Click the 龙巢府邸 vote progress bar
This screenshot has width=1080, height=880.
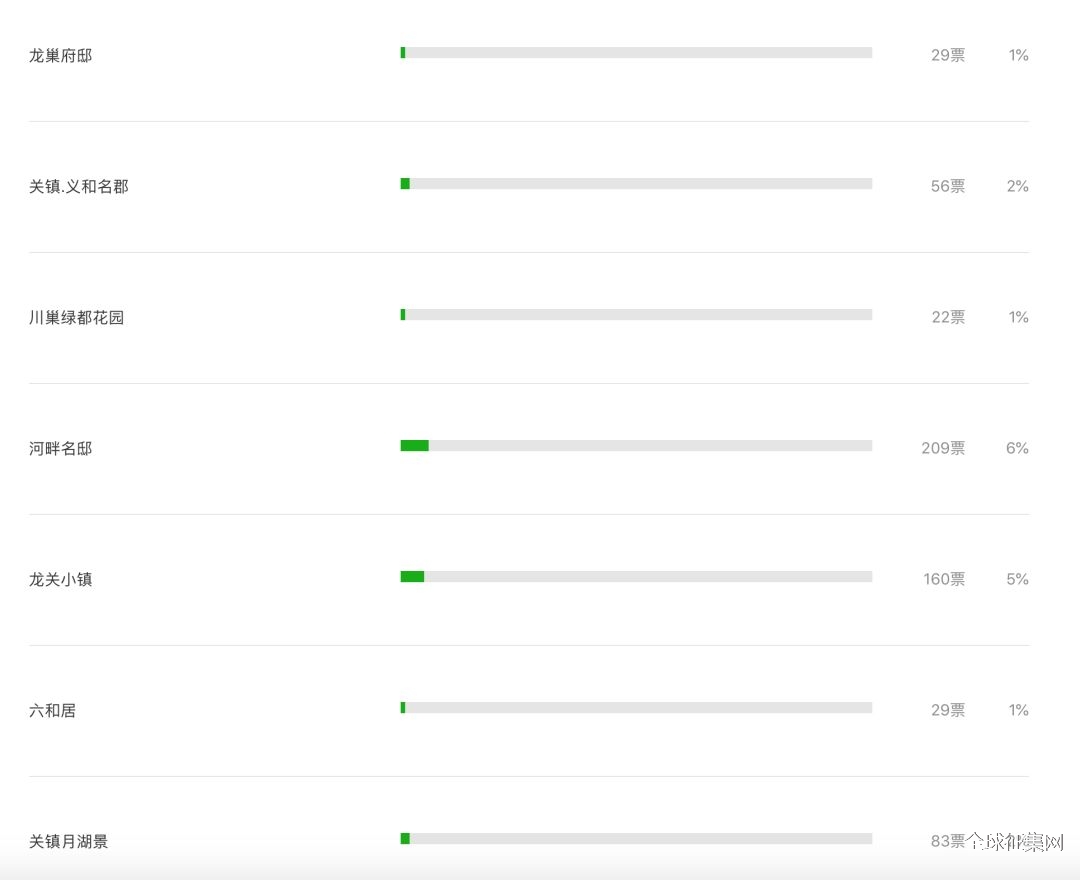pyautogui.click(x=636, y=53)
